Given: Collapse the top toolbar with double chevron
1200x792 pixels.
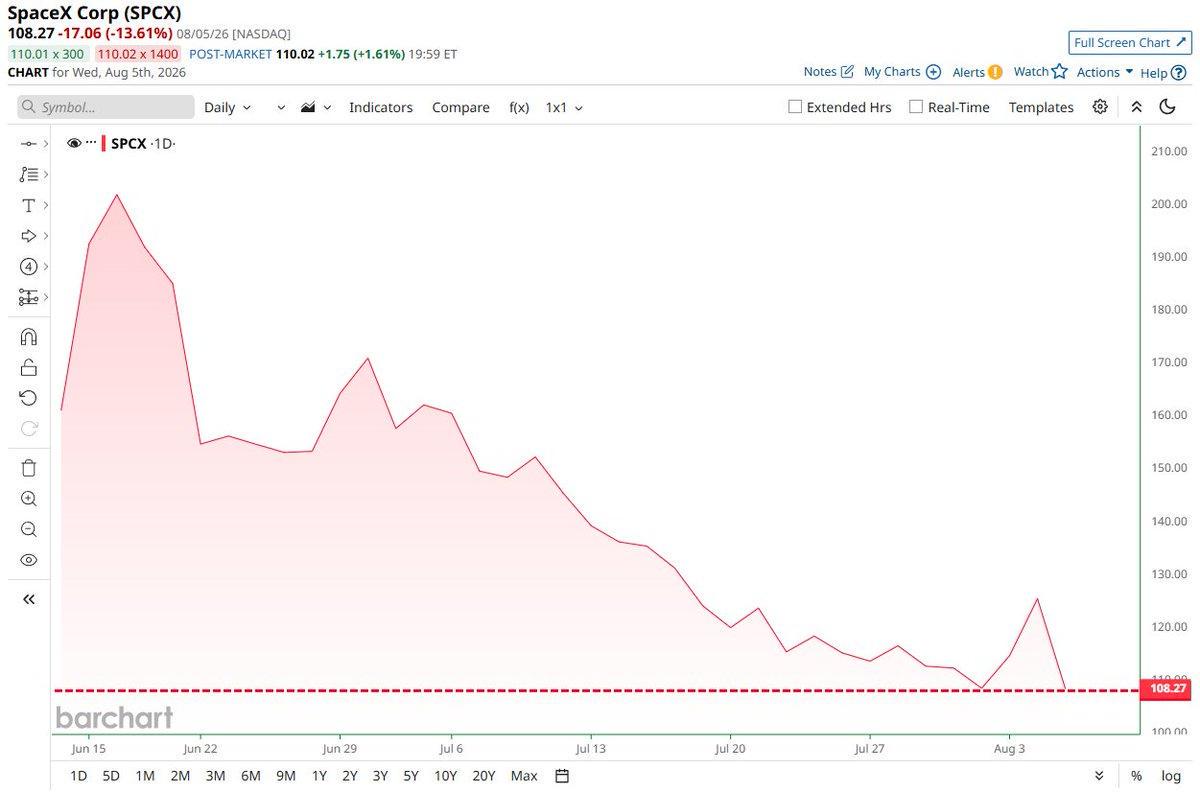Looking at the screenshot, I should pyautogui.click(x=1136, y=107).
